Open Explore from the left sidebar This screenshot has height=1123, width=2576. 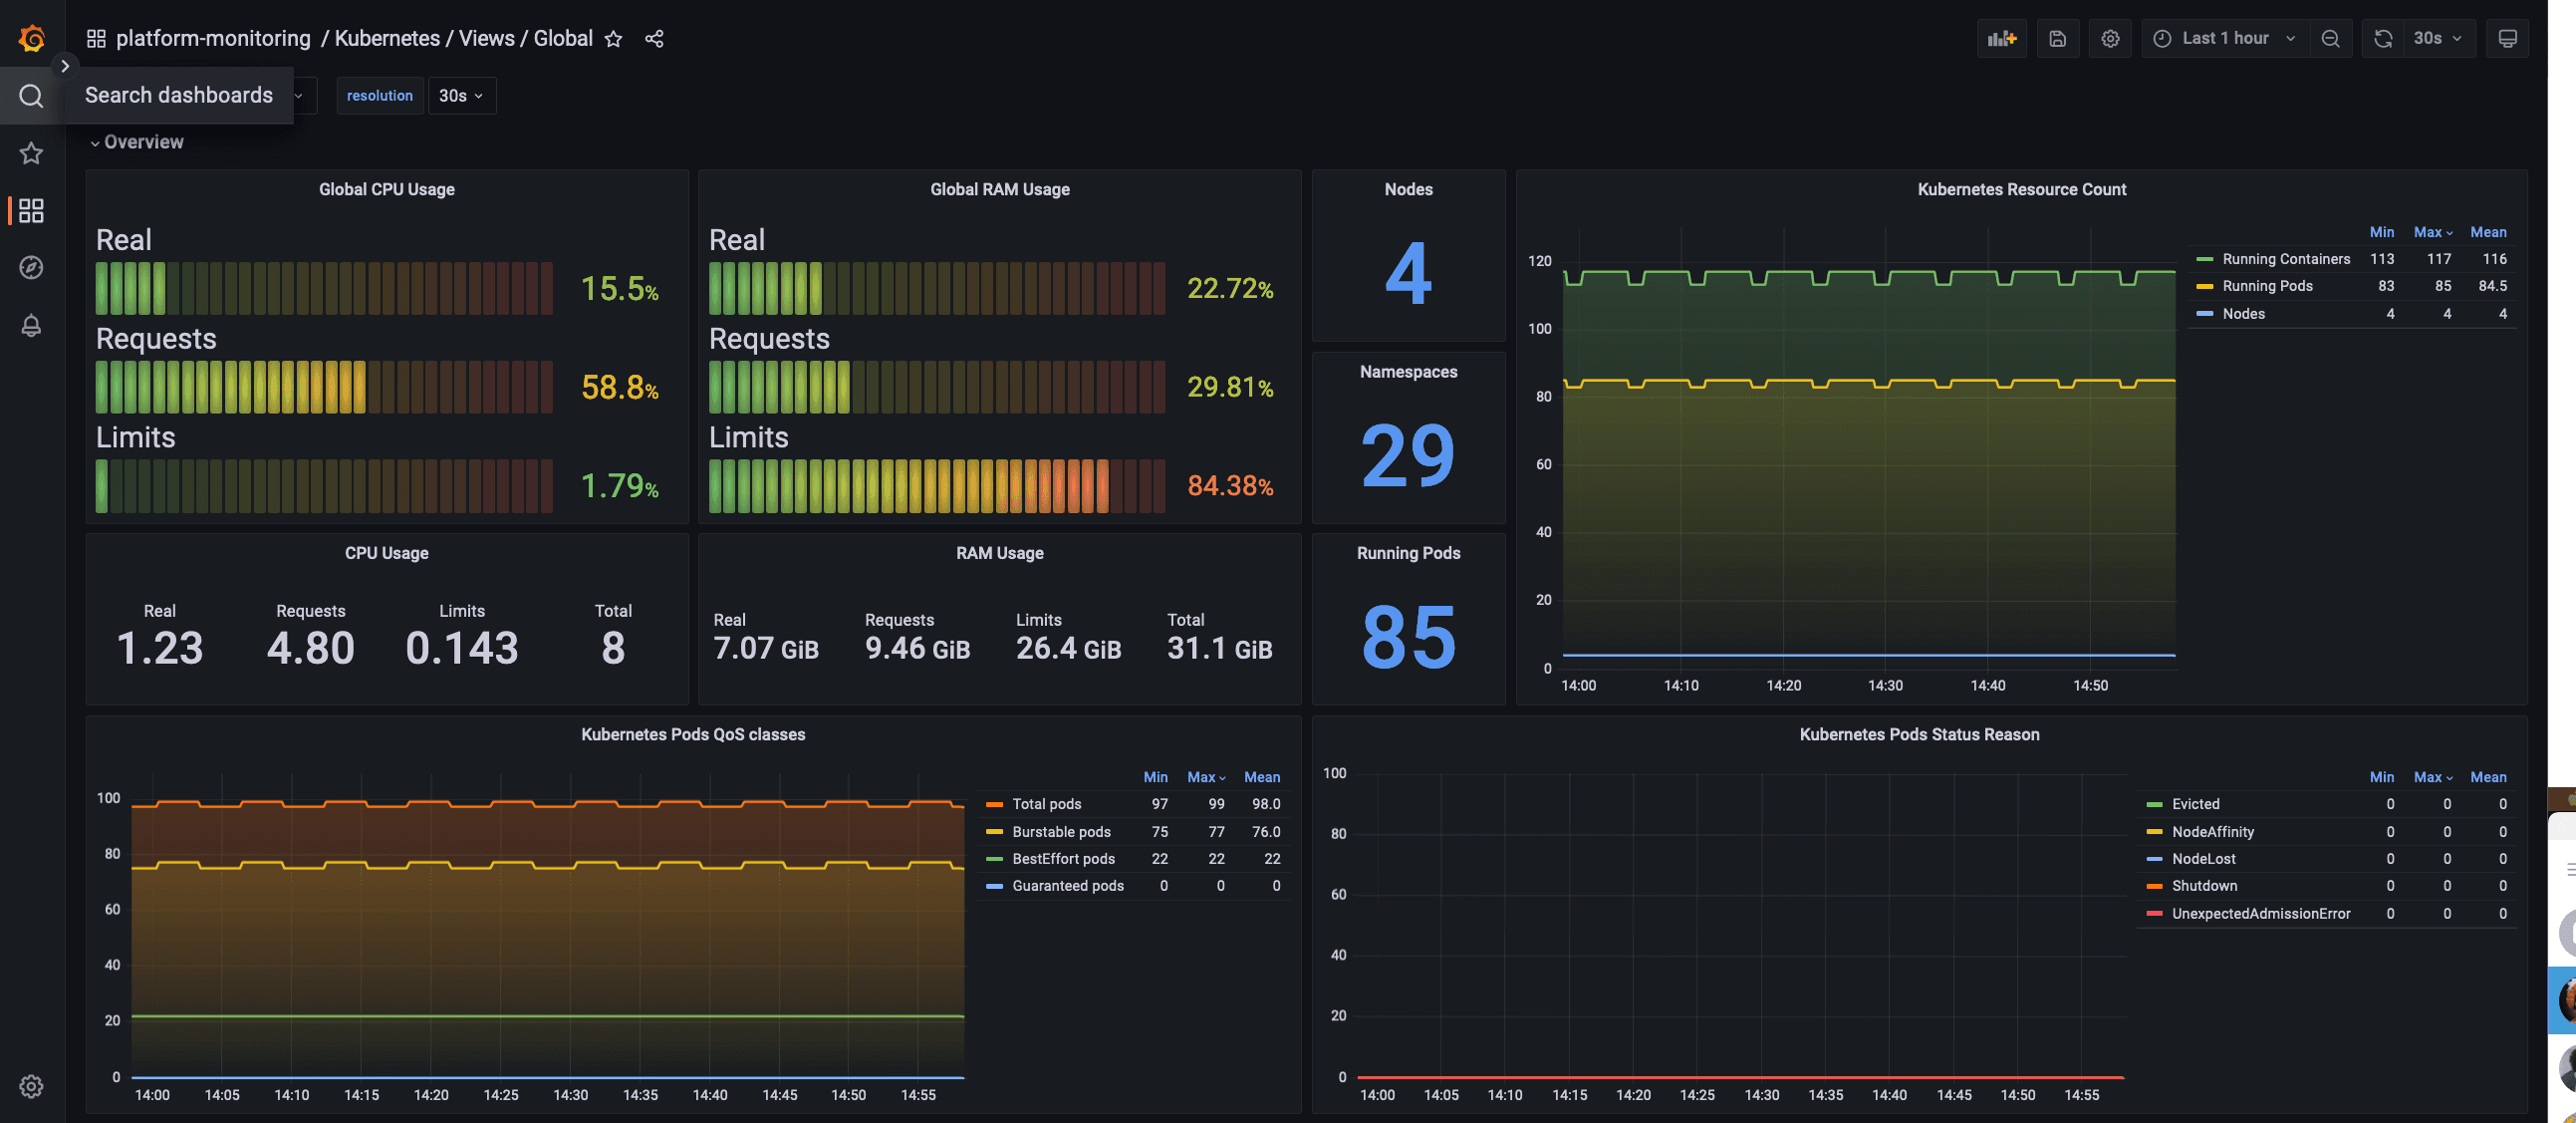[x=31, y=268]
